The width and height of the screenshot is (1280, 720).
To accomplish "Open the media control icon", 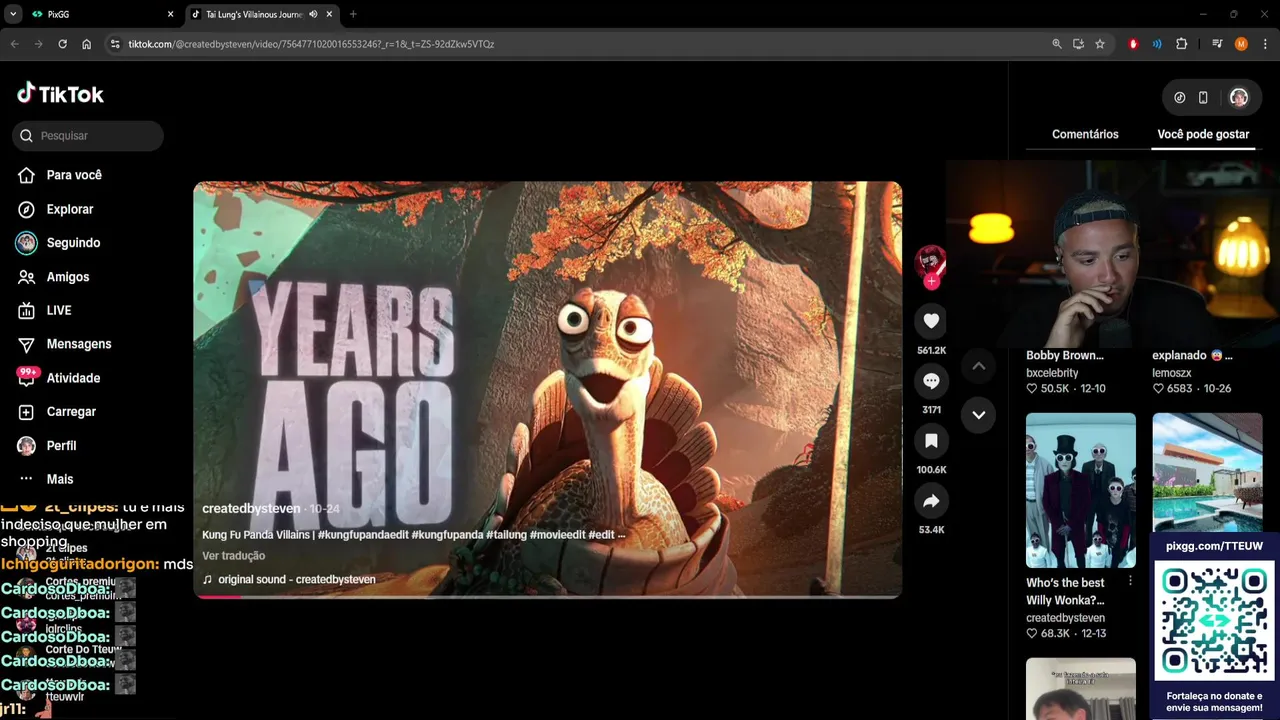I will point(1217,44).
